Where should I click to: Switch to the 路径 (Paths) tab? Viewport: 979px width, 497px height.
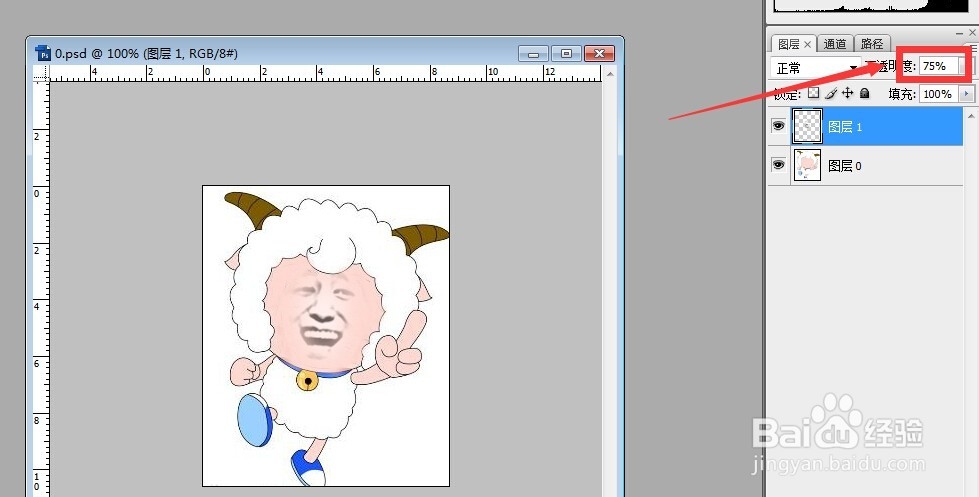pos(872,44)
